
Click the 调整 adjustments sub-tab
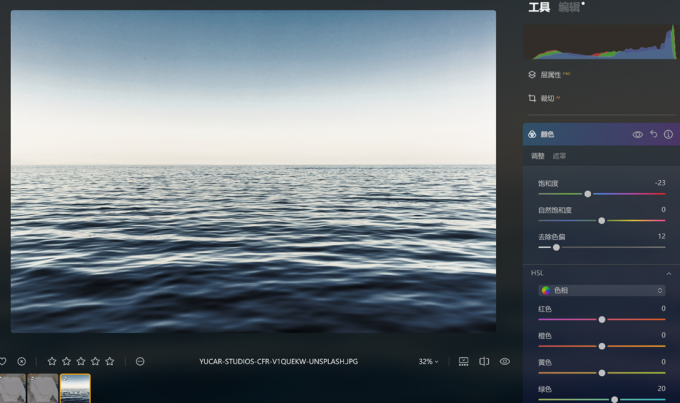[538, 156]
